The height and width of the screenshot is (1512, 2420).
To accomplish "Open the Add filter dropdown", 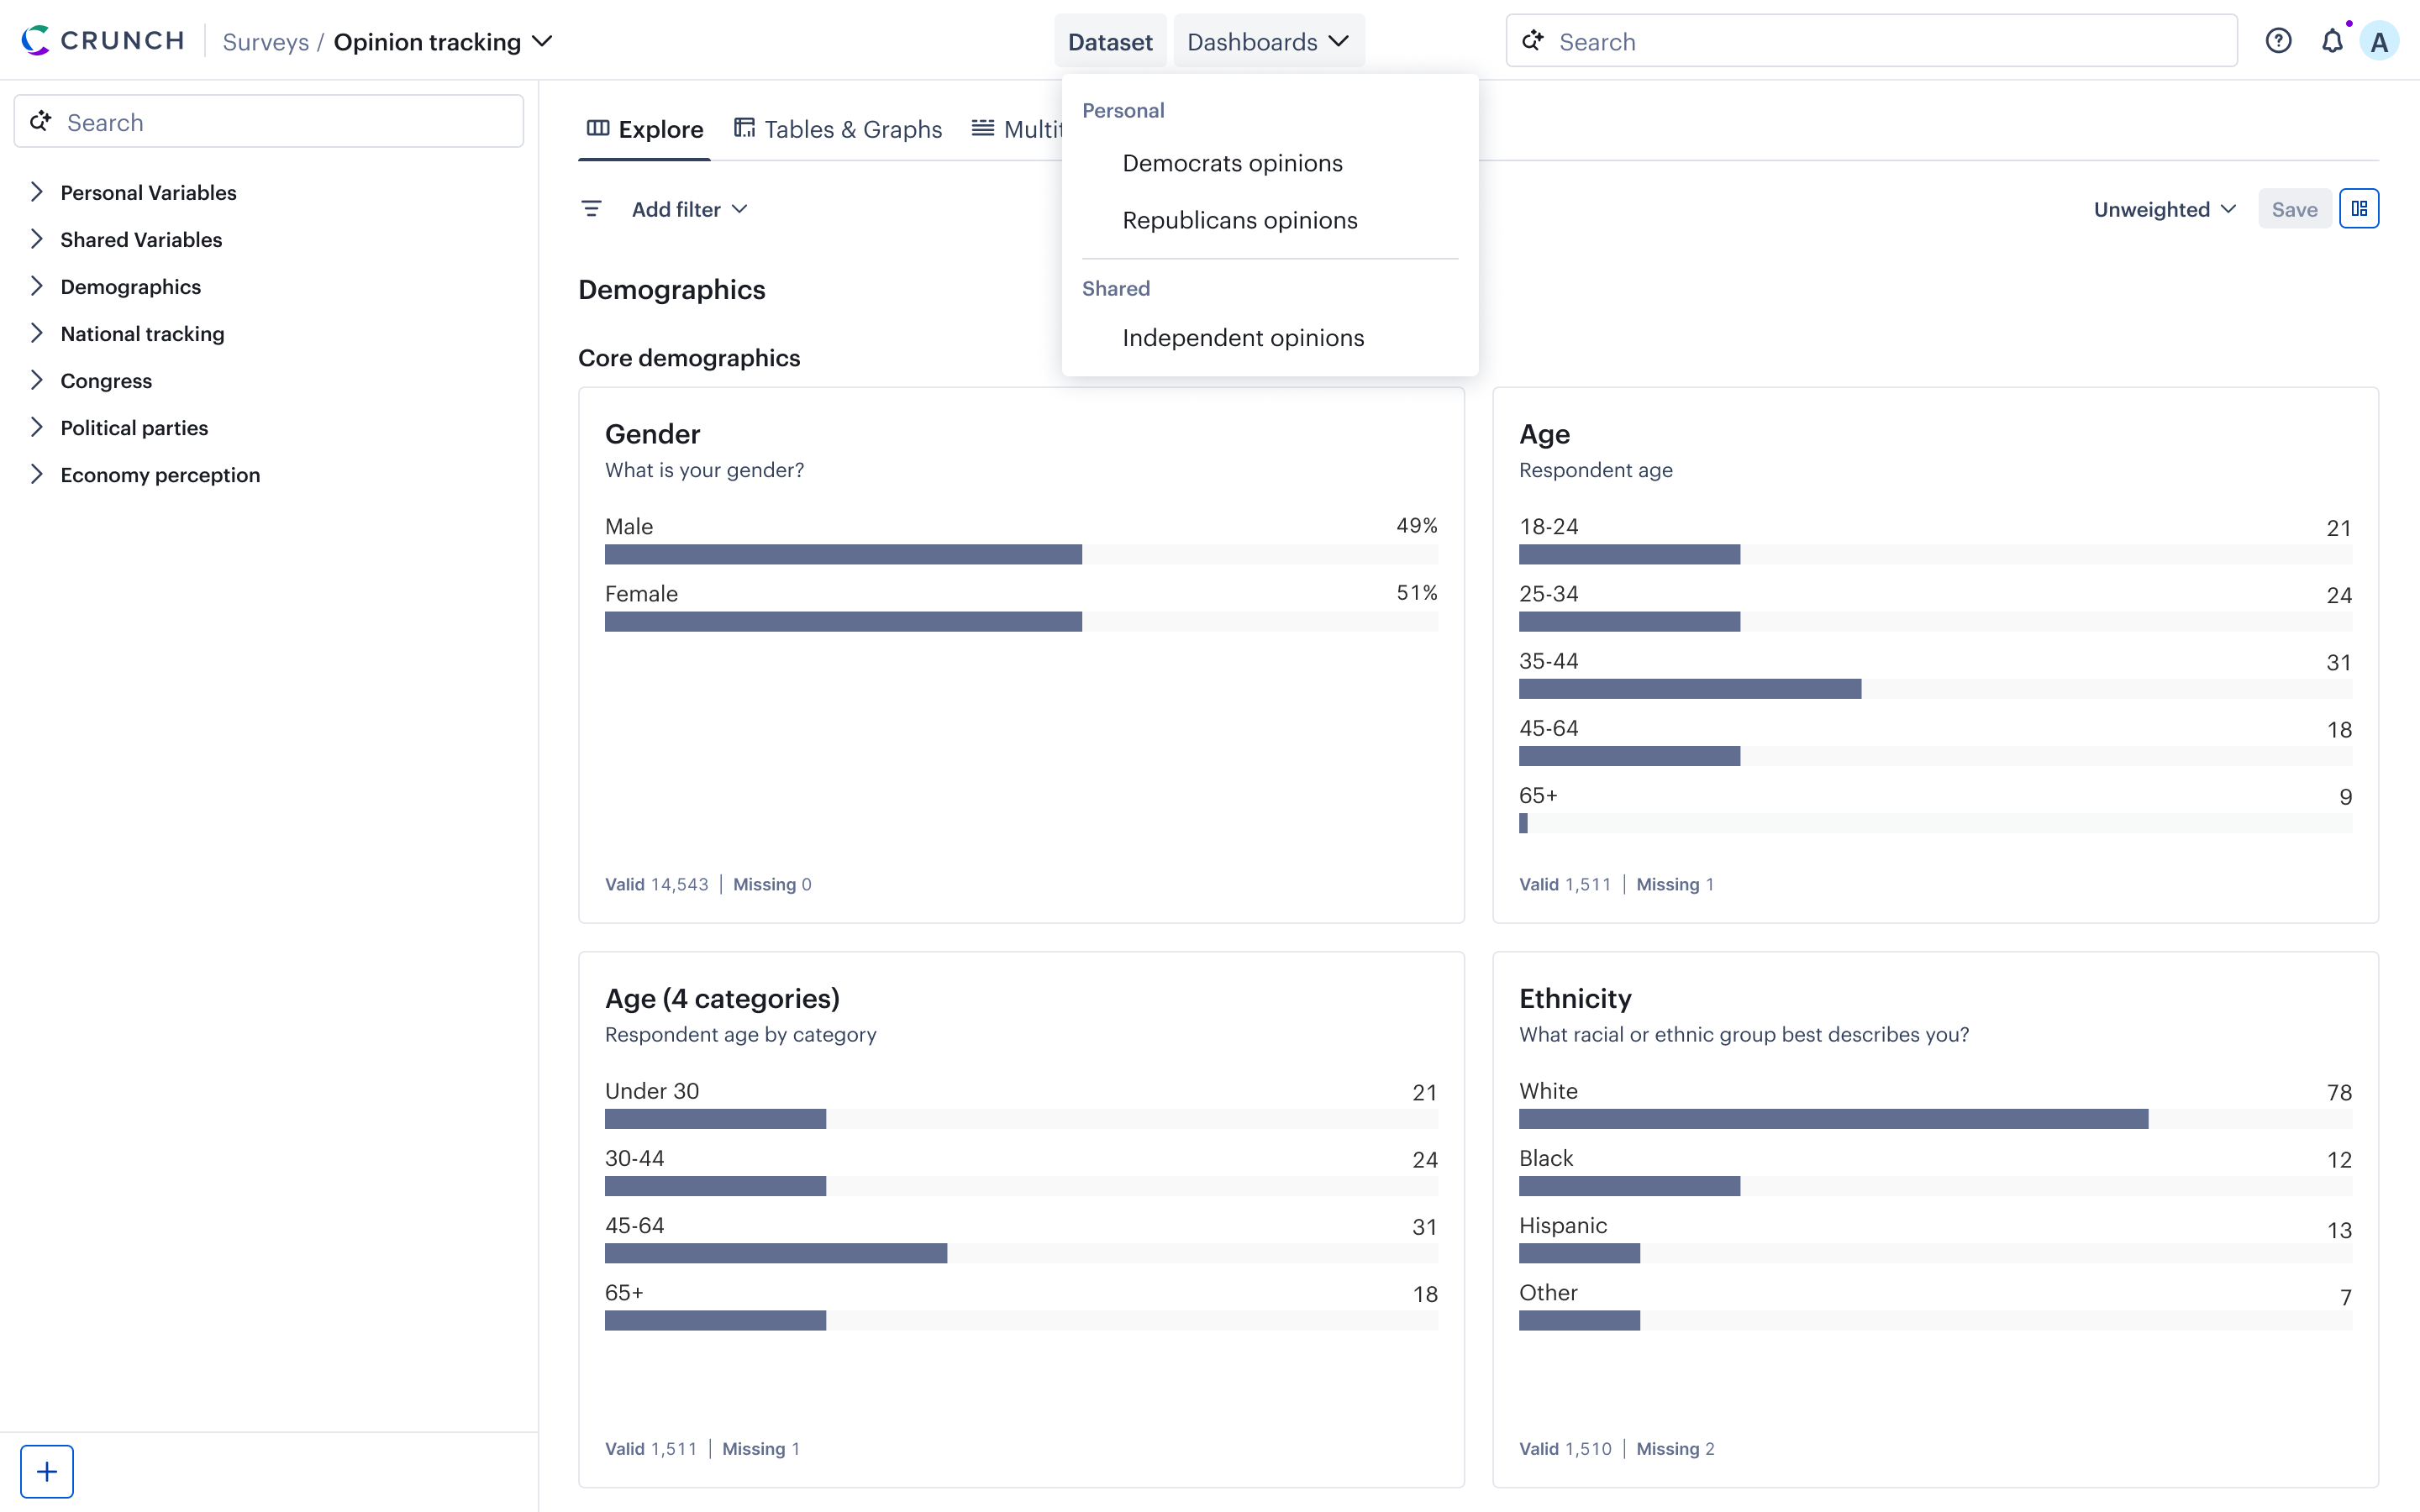I will [x=689, y=209].
